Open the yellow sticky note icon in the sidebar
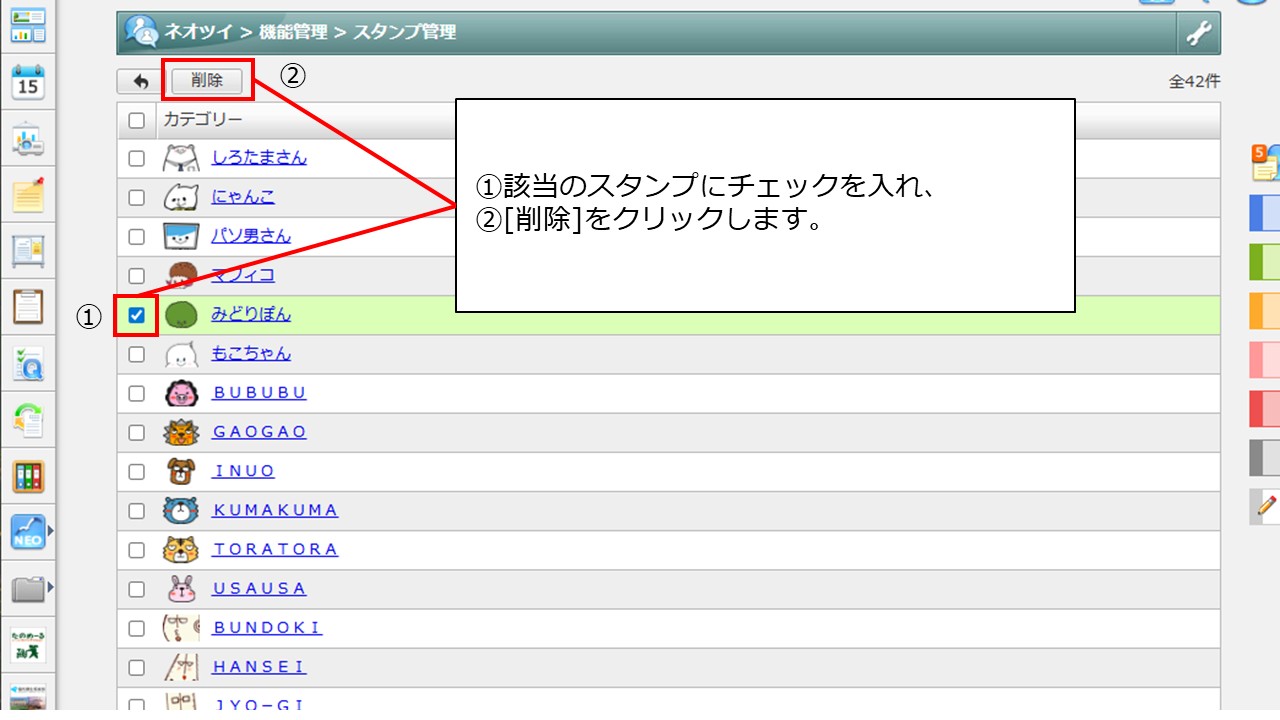This screenshot has width=1280, height=720. [x=28, y=195]
